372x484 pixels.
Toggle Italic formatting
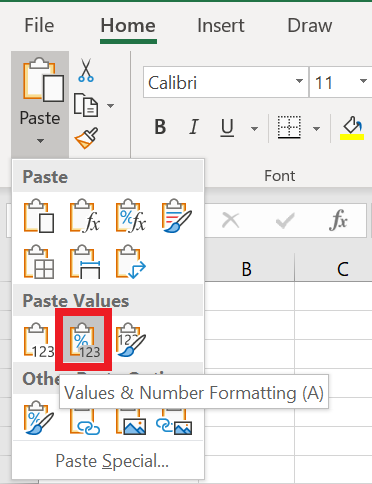click(x=194, y=127)
